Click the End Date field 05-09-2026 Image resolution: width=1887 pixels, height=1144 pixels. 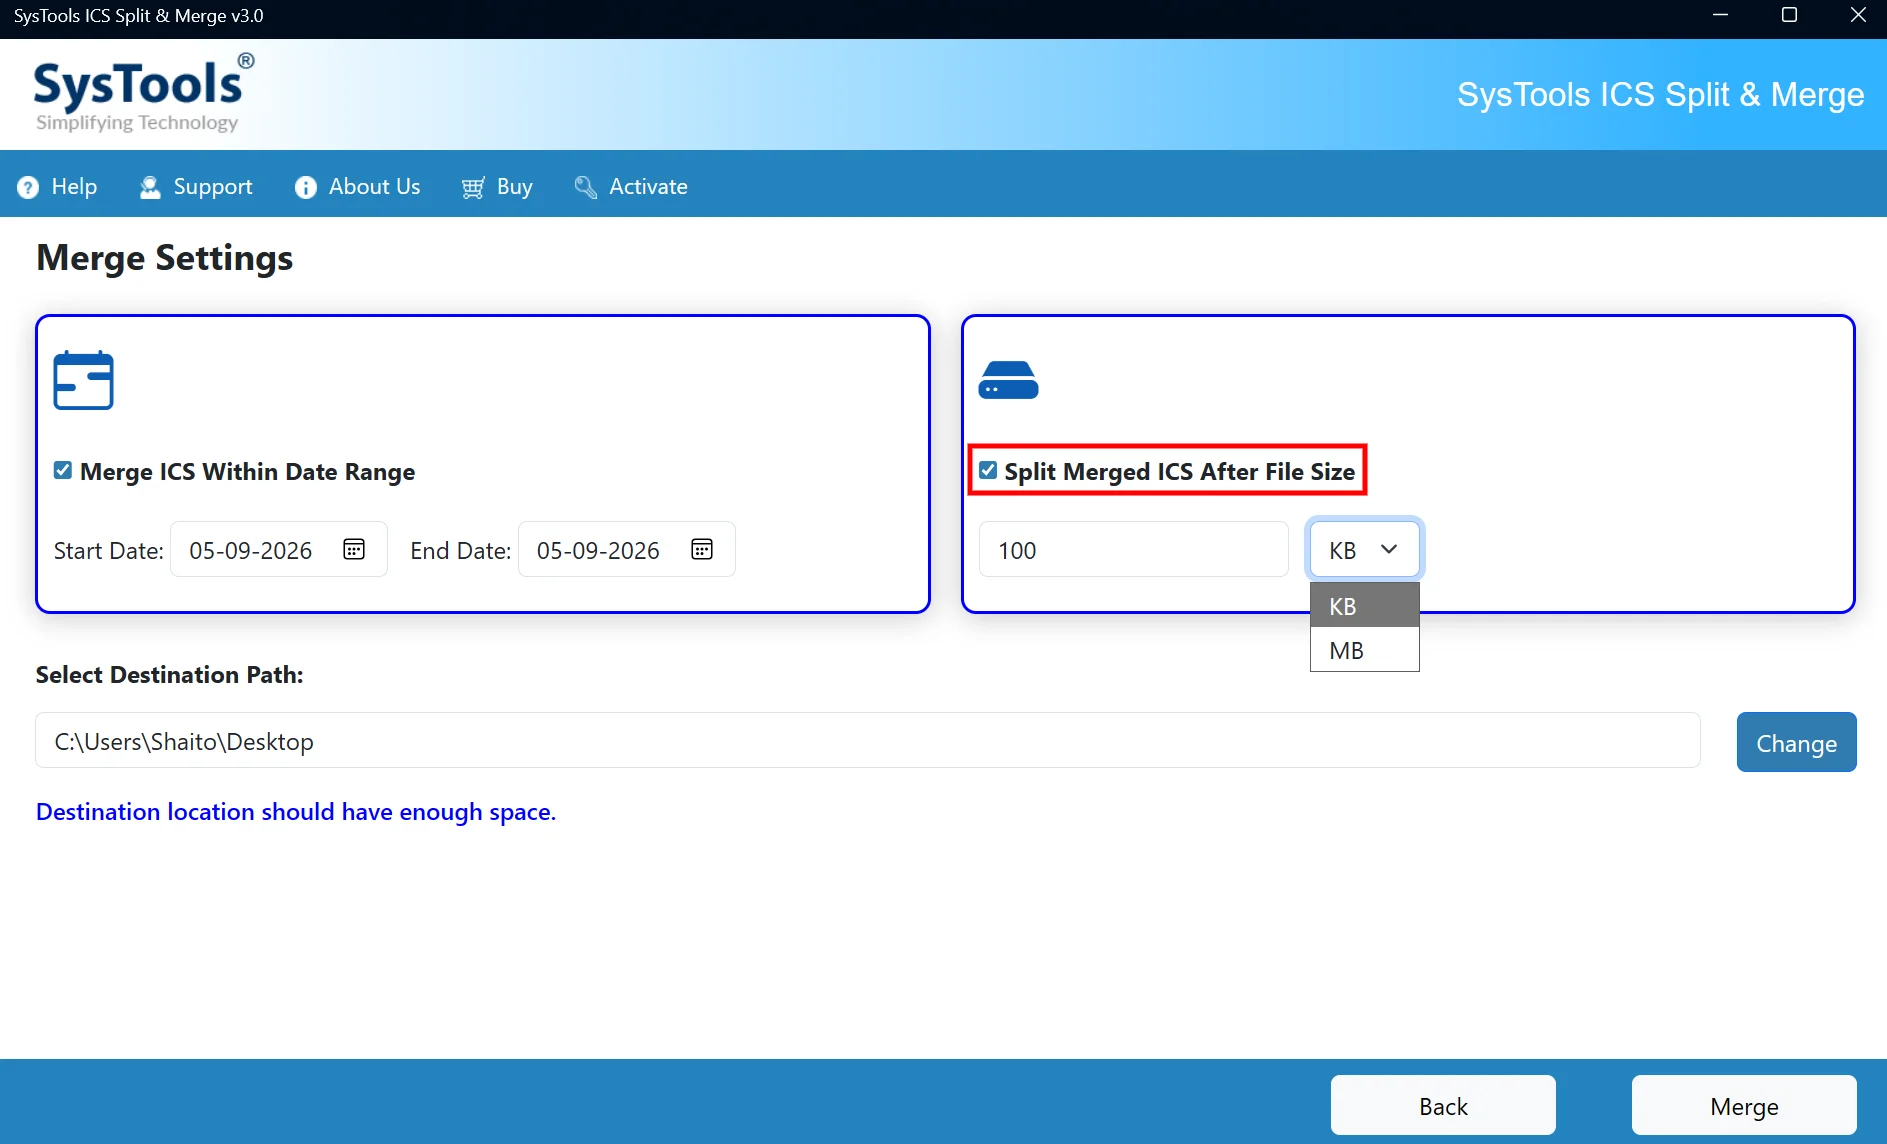coord(626,549)
